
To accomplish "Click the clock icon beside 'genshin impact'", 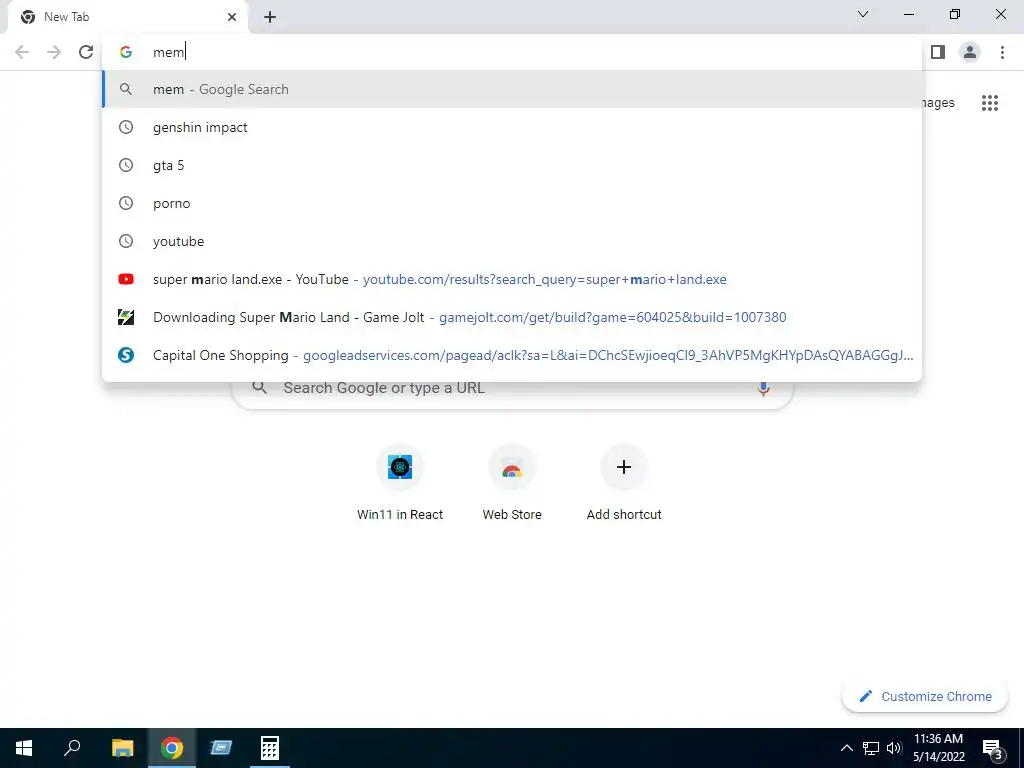I will (x=125, y=127).
